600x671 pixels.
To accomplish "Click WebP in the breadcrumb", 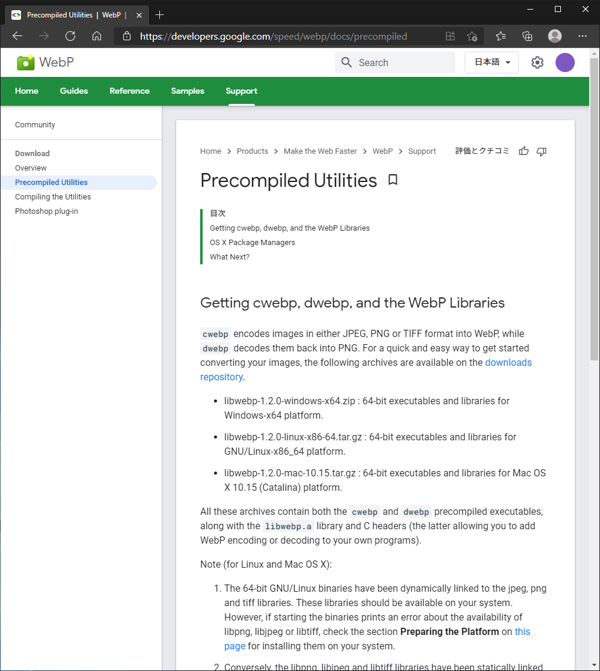I will point(383,151).
